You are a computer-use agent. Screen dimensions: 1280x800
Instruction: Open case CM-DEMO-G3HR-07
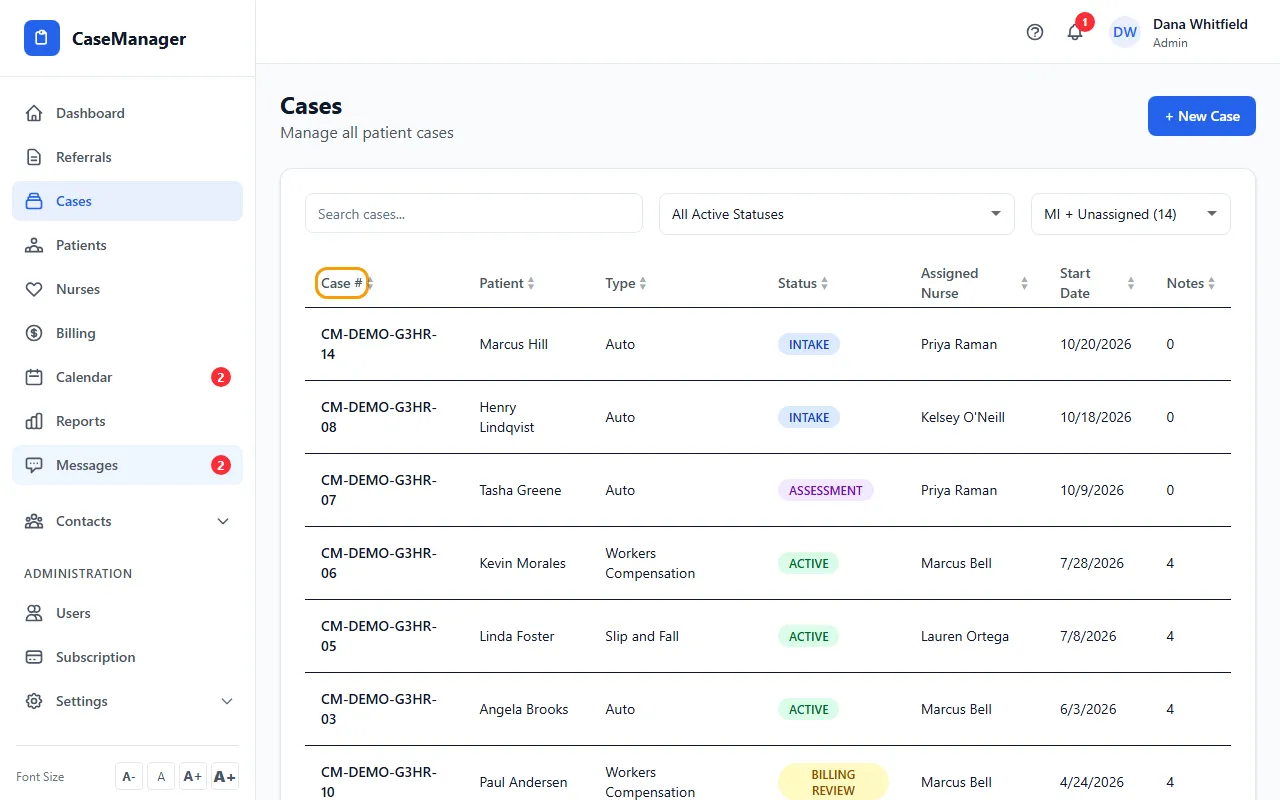pyautogui.click(x=378, y=490)
